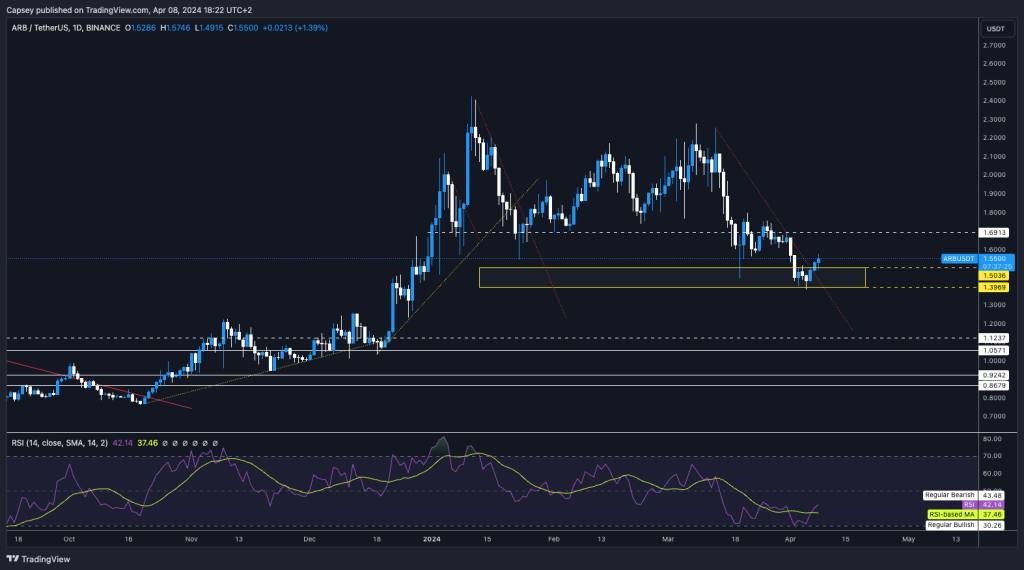Open the USDT currency selector
Viewport: 1024px width, 570px height.
point(996,29)
